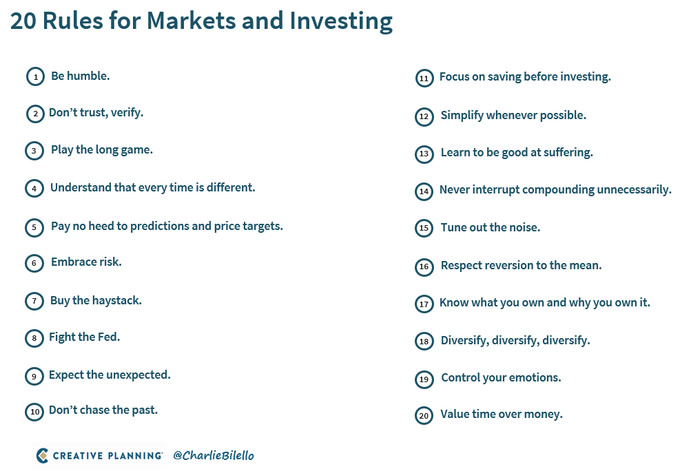Screen dimensions: 680x471
Task: Click the Creative Planning logo icon
Action: point(43,455)
